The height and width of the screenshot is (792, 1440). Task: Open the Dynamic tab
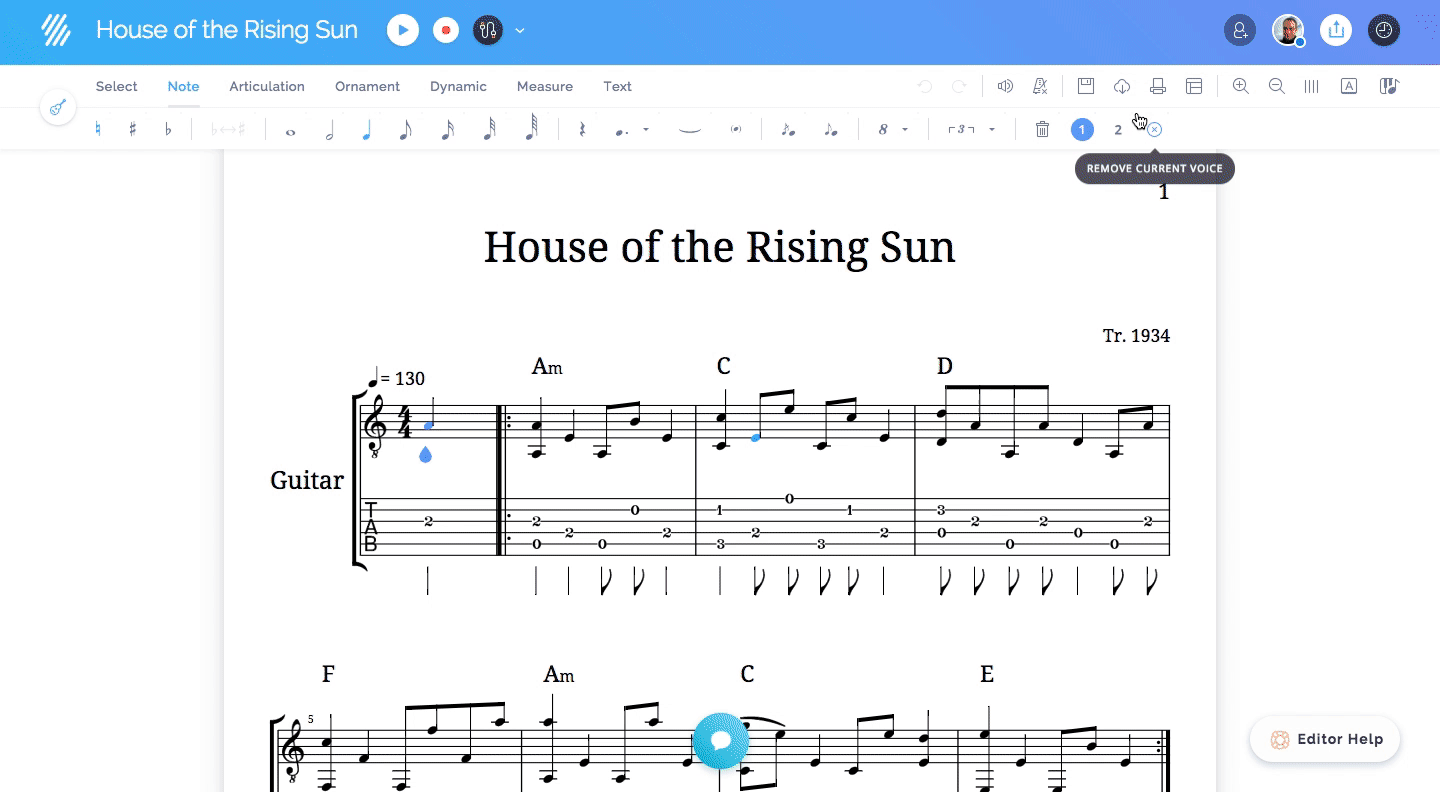458,86
